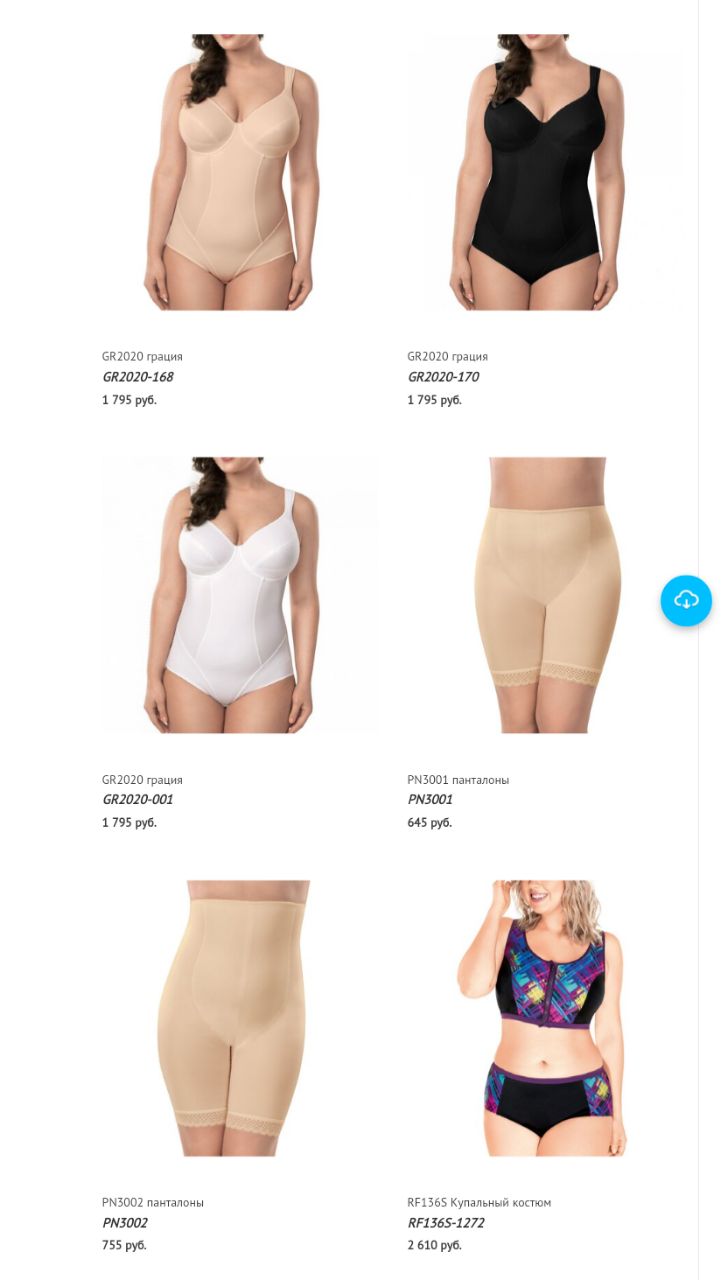Select the PN3001 article link

click(430, 800)
